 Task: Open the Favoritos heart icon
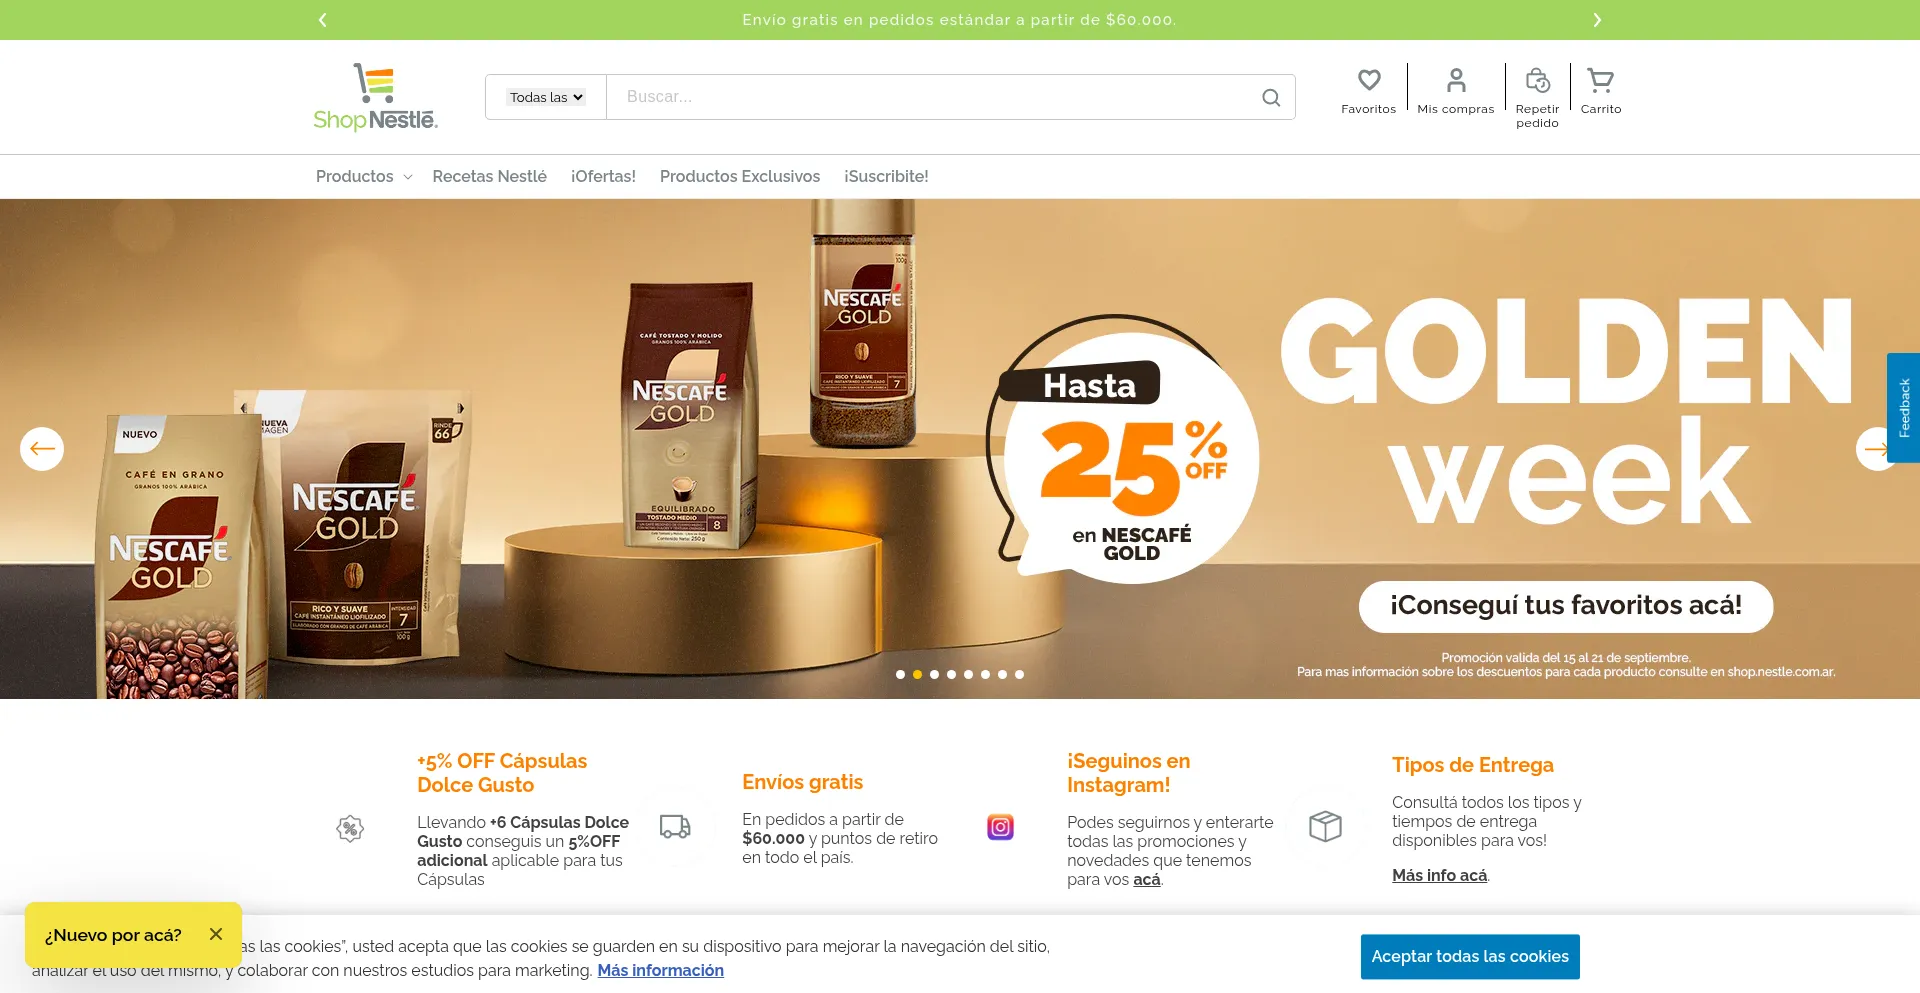point(1369,80)
